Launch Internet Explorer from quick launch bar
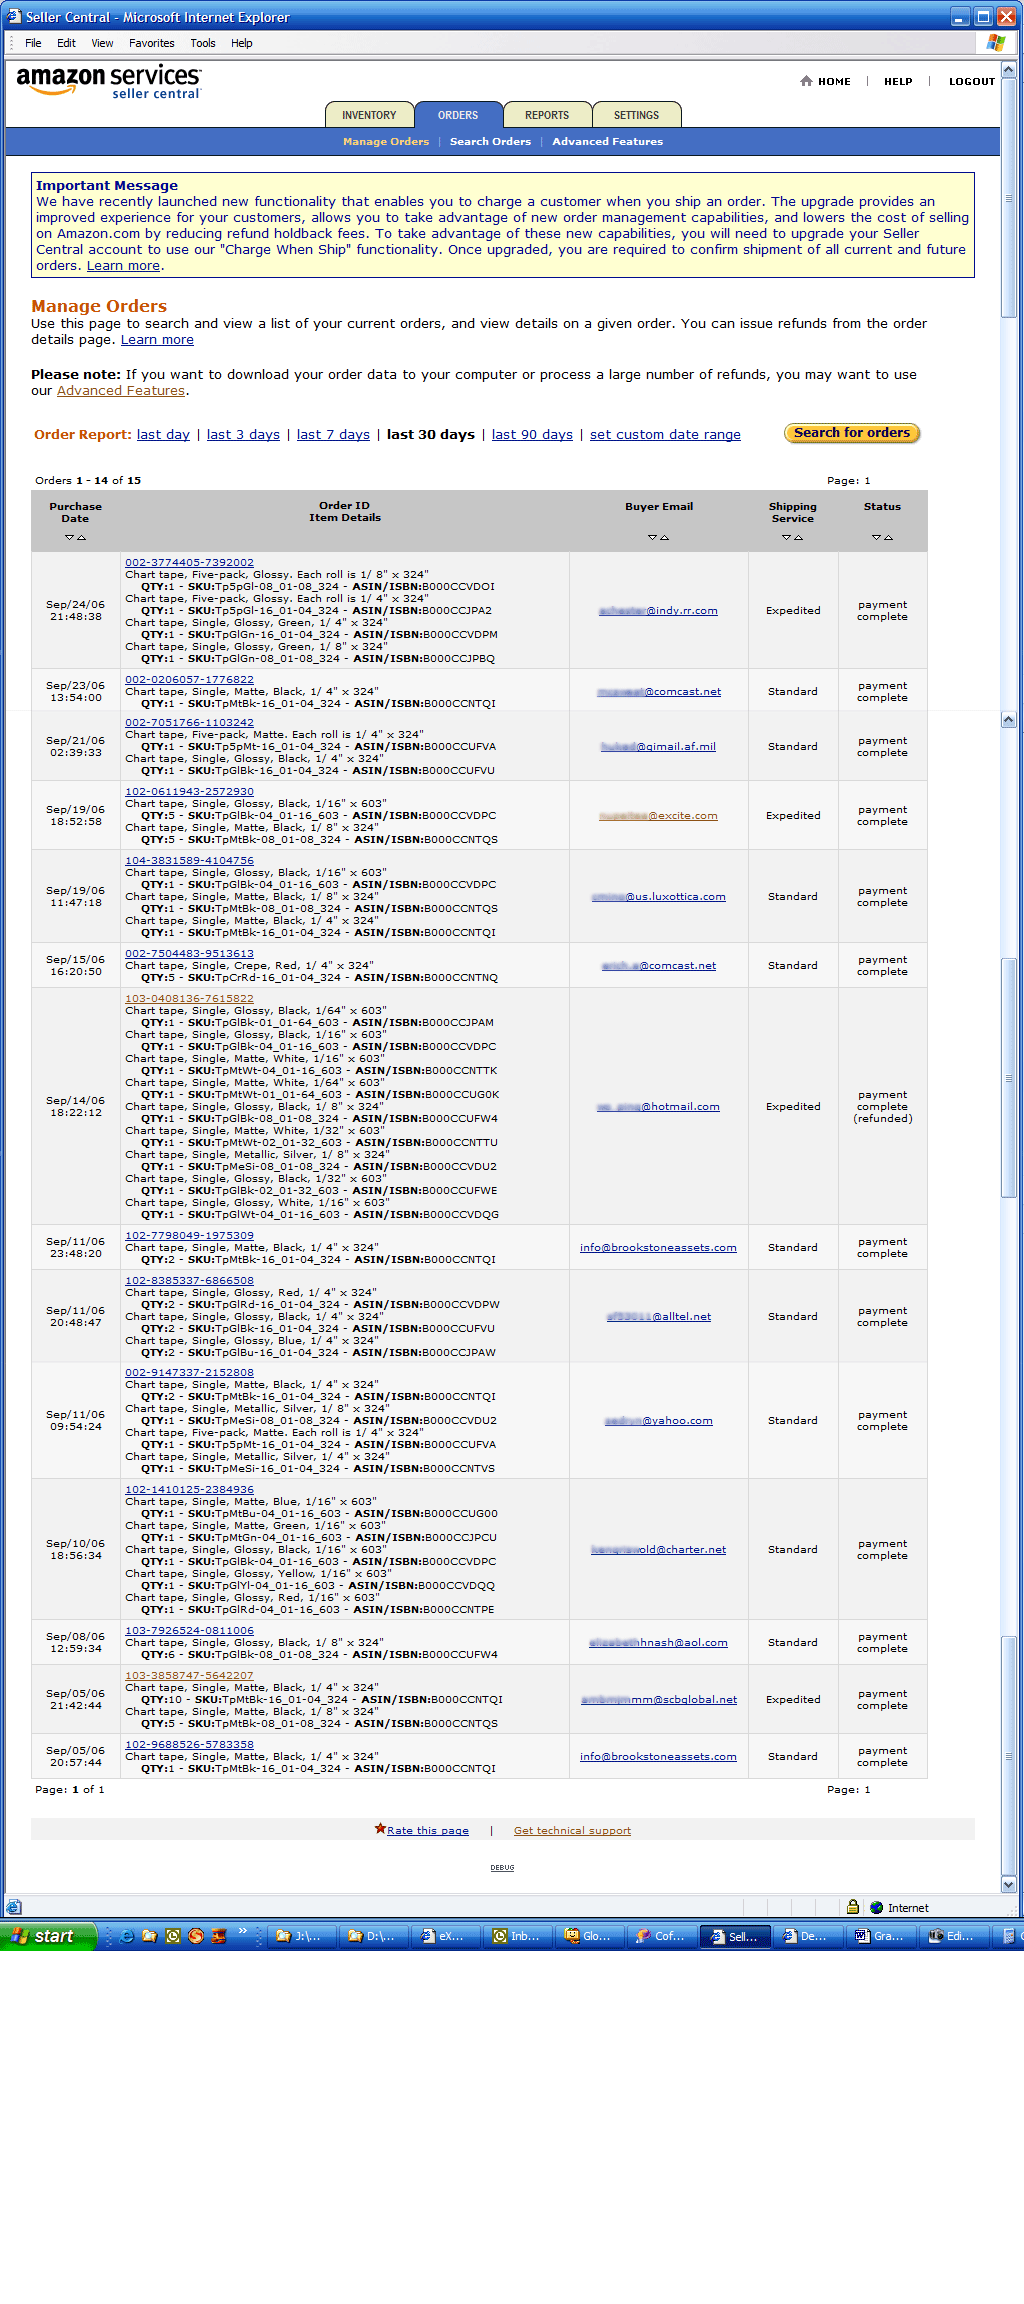The image size is (1024, 2304). click(127, 1936)
